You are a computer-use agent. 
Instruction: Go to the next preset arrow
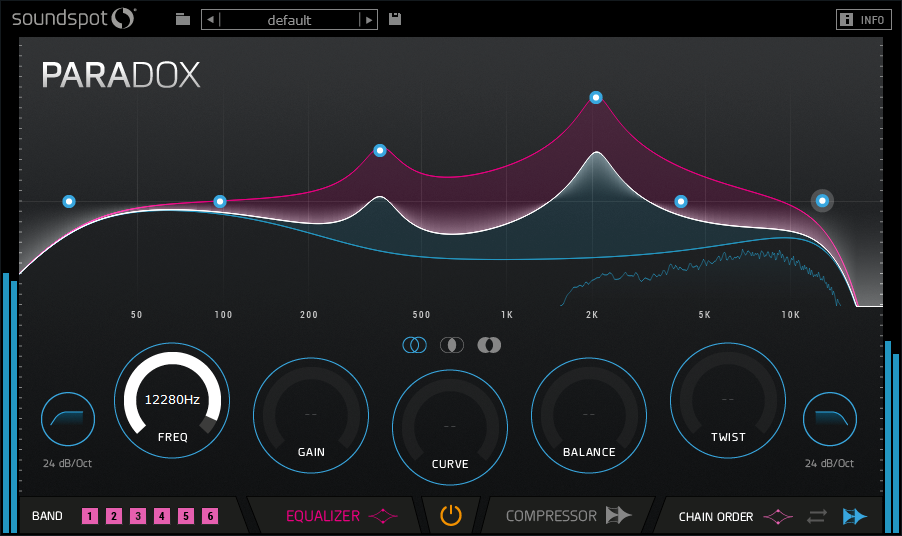pyautogui.click(x=369, y=20)
